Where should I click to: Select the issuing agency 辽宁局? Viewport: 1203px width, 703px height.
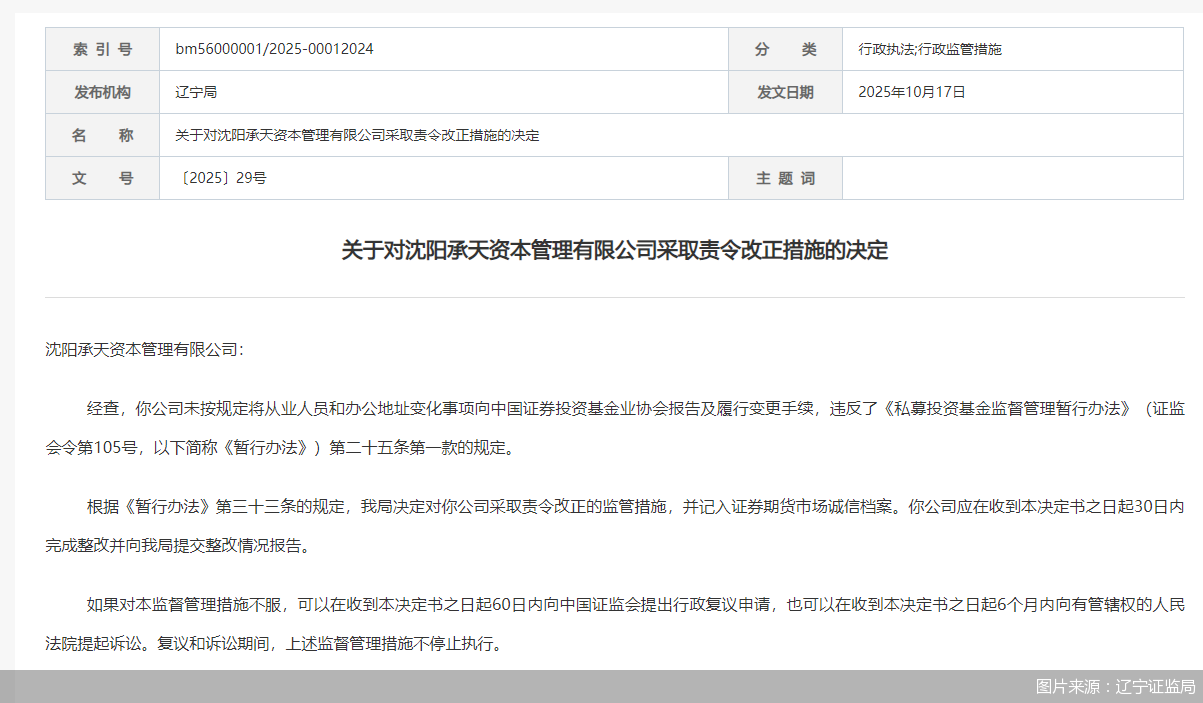click(196, 91)
